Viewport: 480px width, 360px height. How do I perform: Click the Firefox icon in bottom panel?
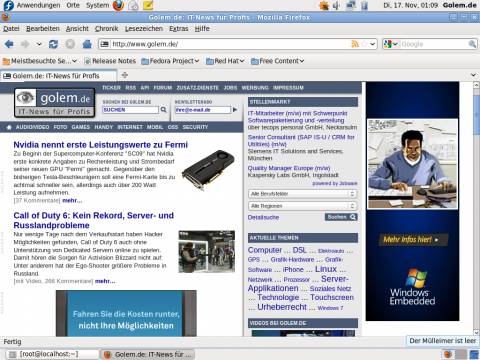[448, 354]
